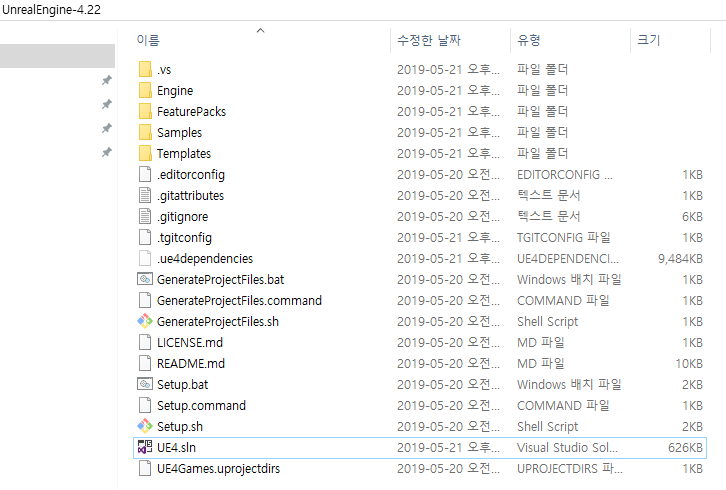Select the Engine folder name
The image size is (726, 490).
pyautogui.click(x=175, y=90)
